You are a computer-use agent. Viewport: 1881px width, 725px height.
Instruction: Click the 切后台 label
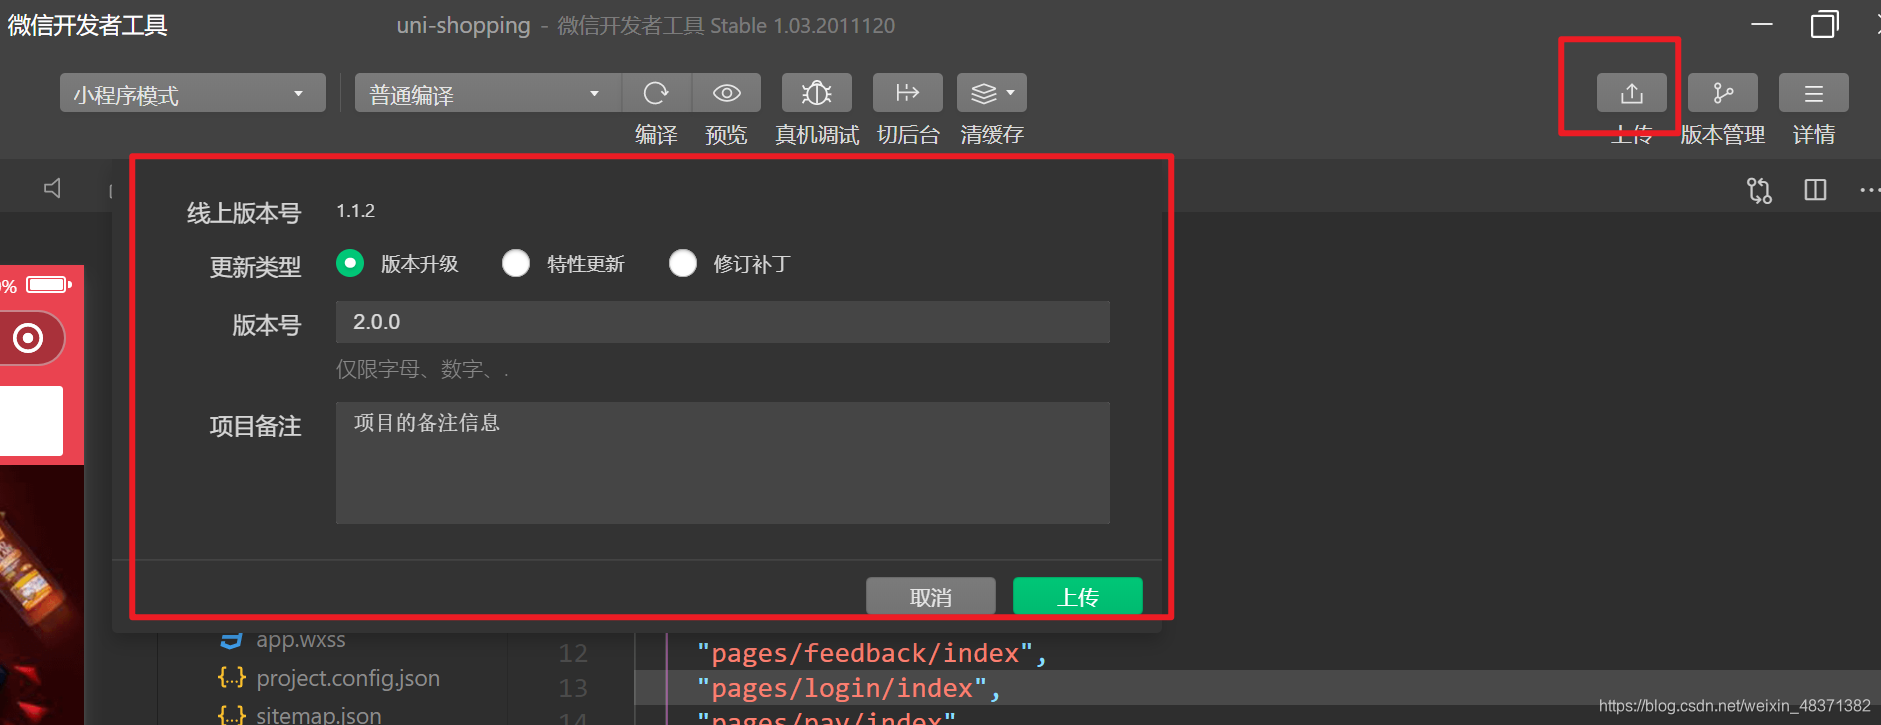coord(908,135)
